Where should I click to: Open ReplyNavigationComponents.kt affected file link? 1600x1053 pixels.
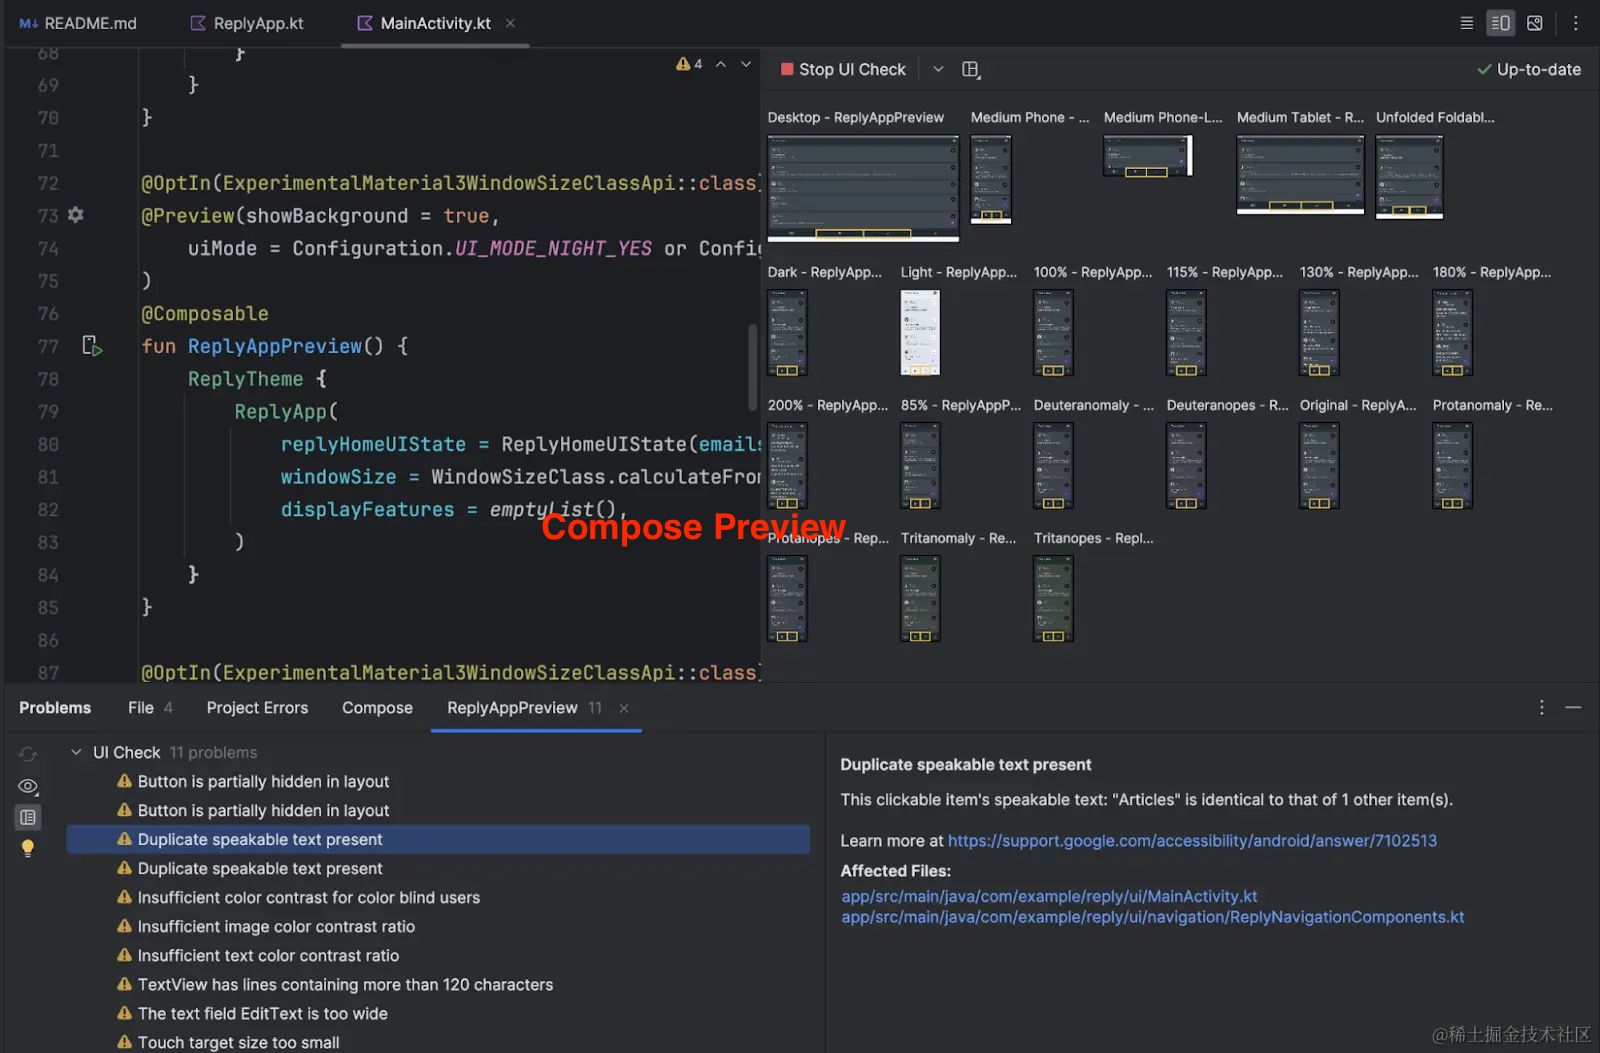coord(1152,917)
